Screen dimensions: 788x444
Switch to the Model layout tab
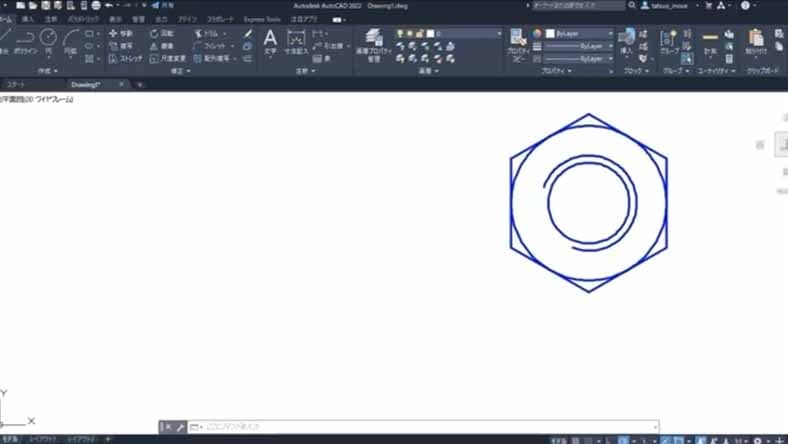pos(10,439)
